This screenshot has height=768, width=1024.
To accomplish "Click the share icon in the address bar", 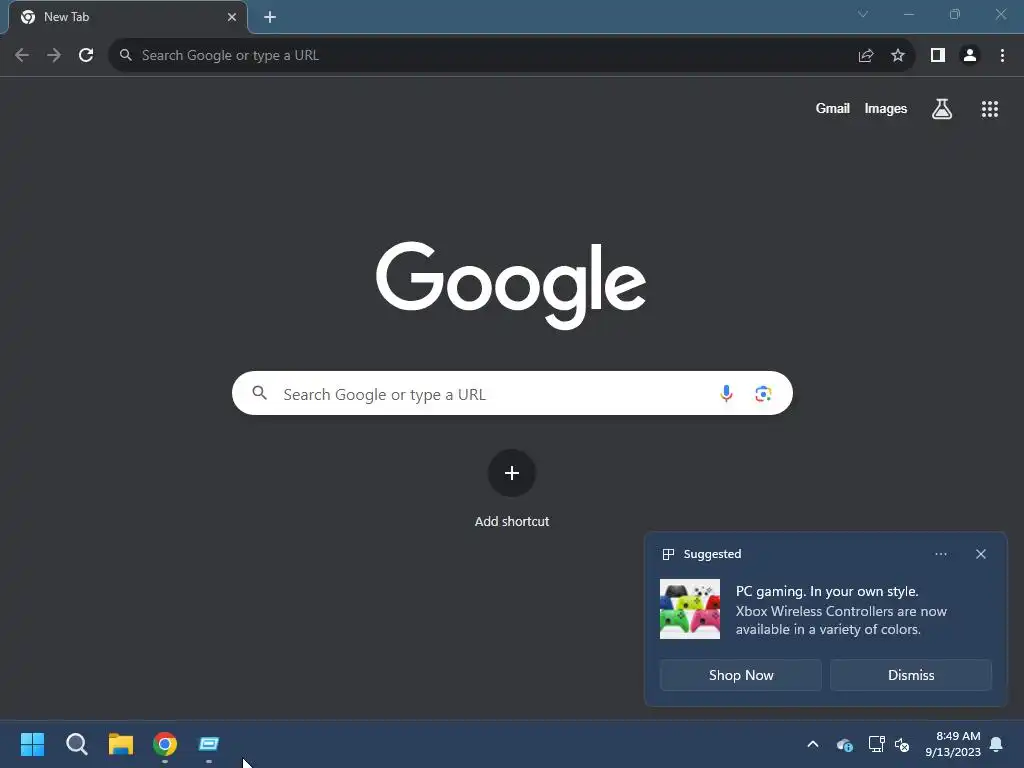I will click(866, 56).
